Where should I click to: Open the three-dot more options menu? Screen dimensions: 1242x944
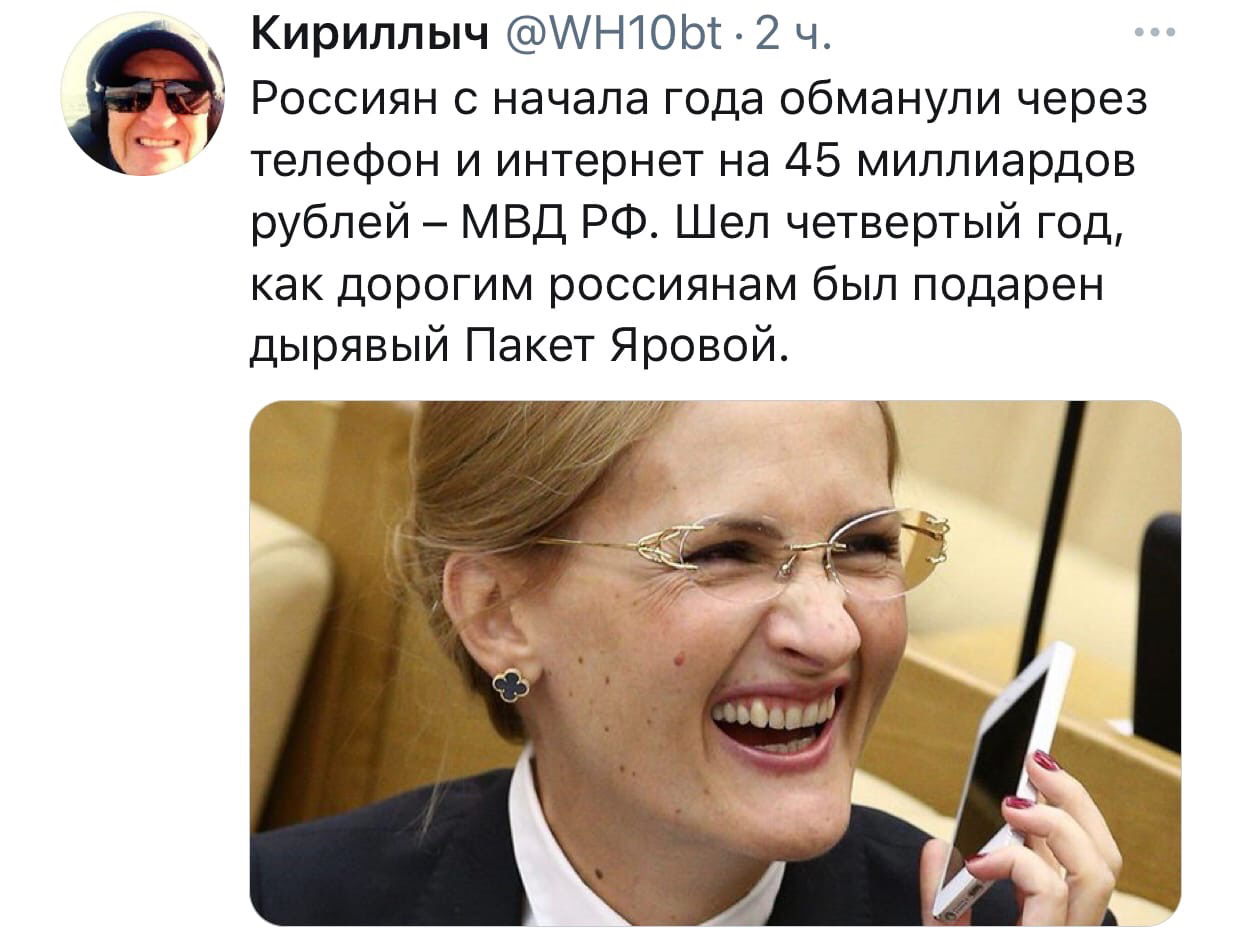[x=1156, y=32]
